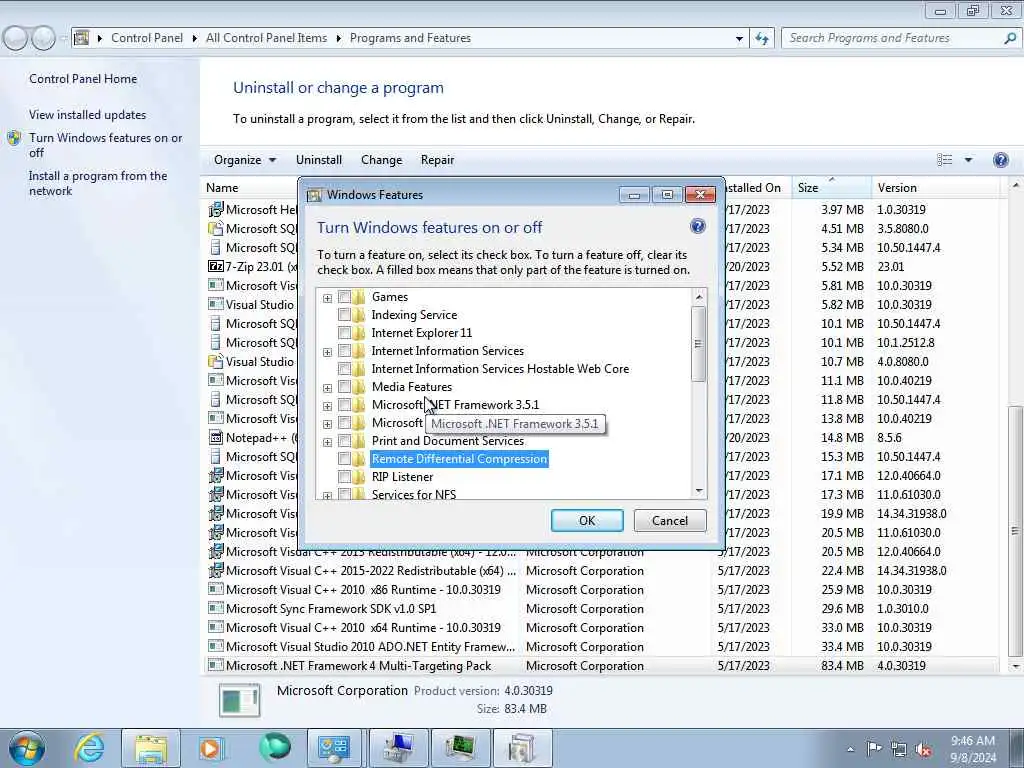Sort by the Size column header
The height and width of the screenshot is (768, 1024).
(831, 187)
